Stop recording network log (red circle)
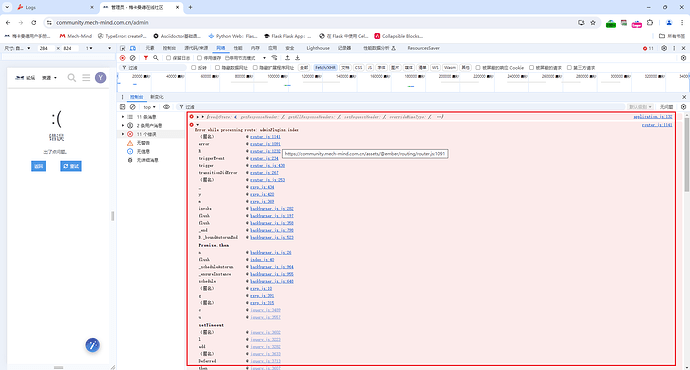This screenshot has height=370, width=690. tap(123, 58)
